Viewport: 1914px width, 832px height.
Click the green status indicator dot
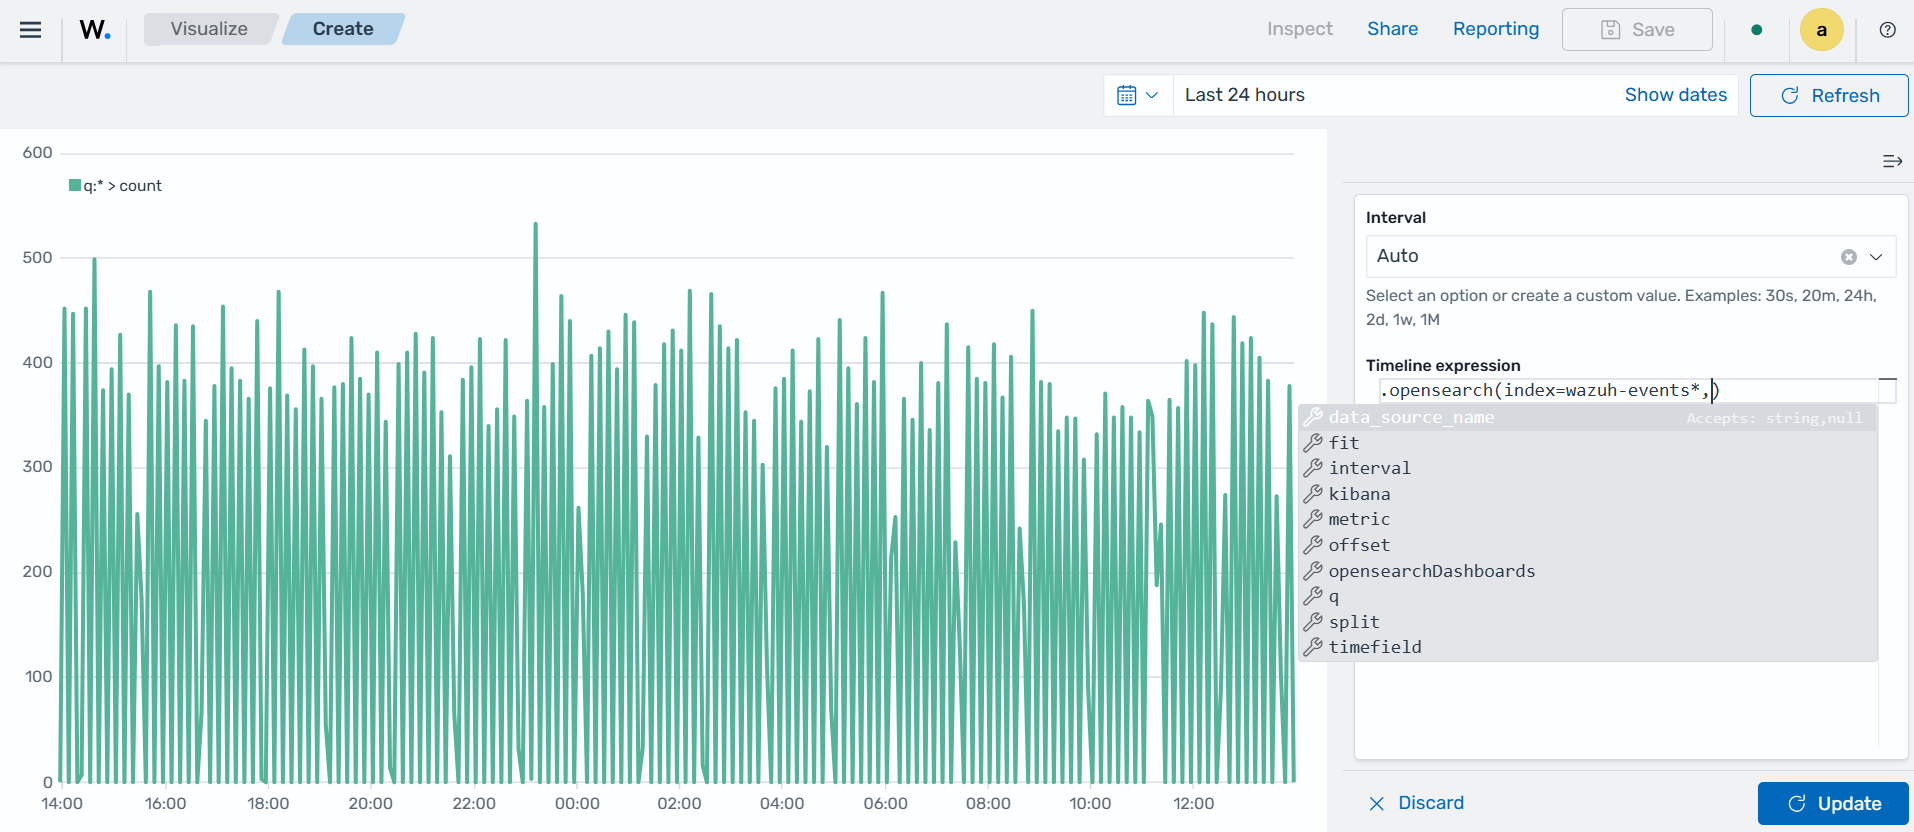coord(1756,30)
